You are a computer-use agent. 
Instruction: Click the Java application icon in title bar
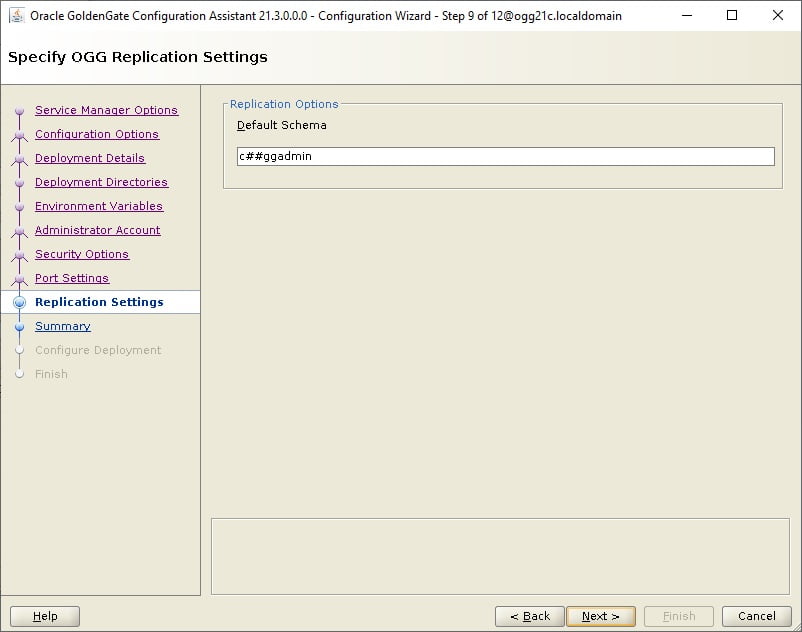click(x=17, y=15)
